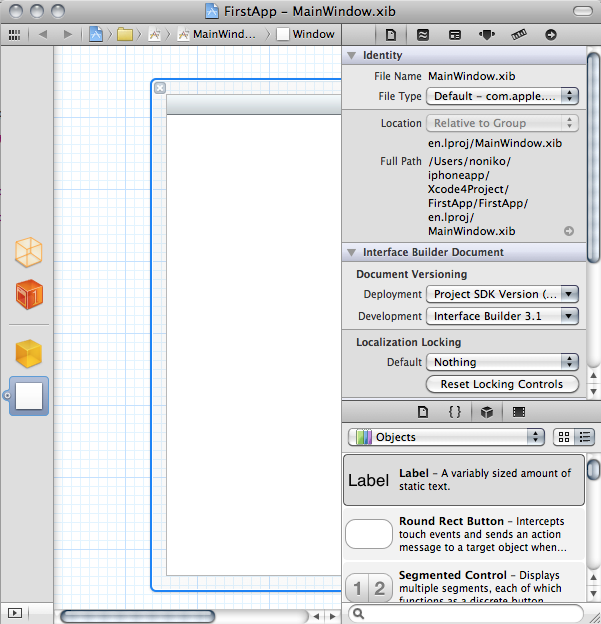Open the Identity inspector tab
Image resolution: width=601 pixels, height=624 pixels.
455,35
